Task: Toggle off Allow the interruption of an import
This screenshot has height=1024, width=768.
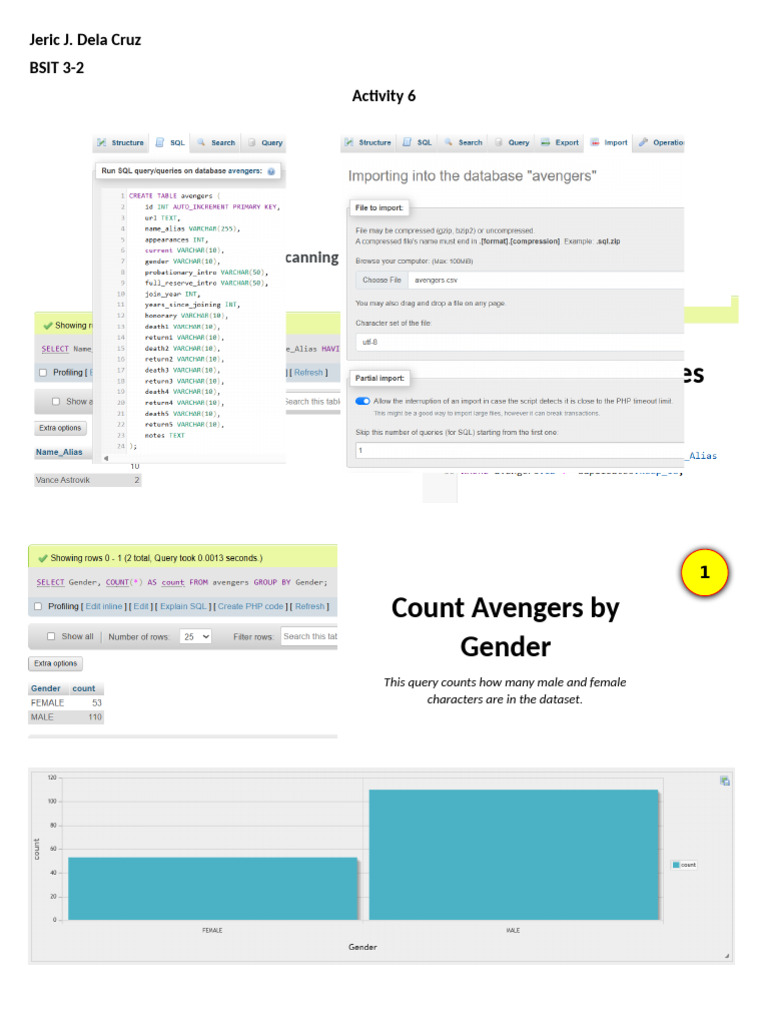Action: [x=362, y=400]
